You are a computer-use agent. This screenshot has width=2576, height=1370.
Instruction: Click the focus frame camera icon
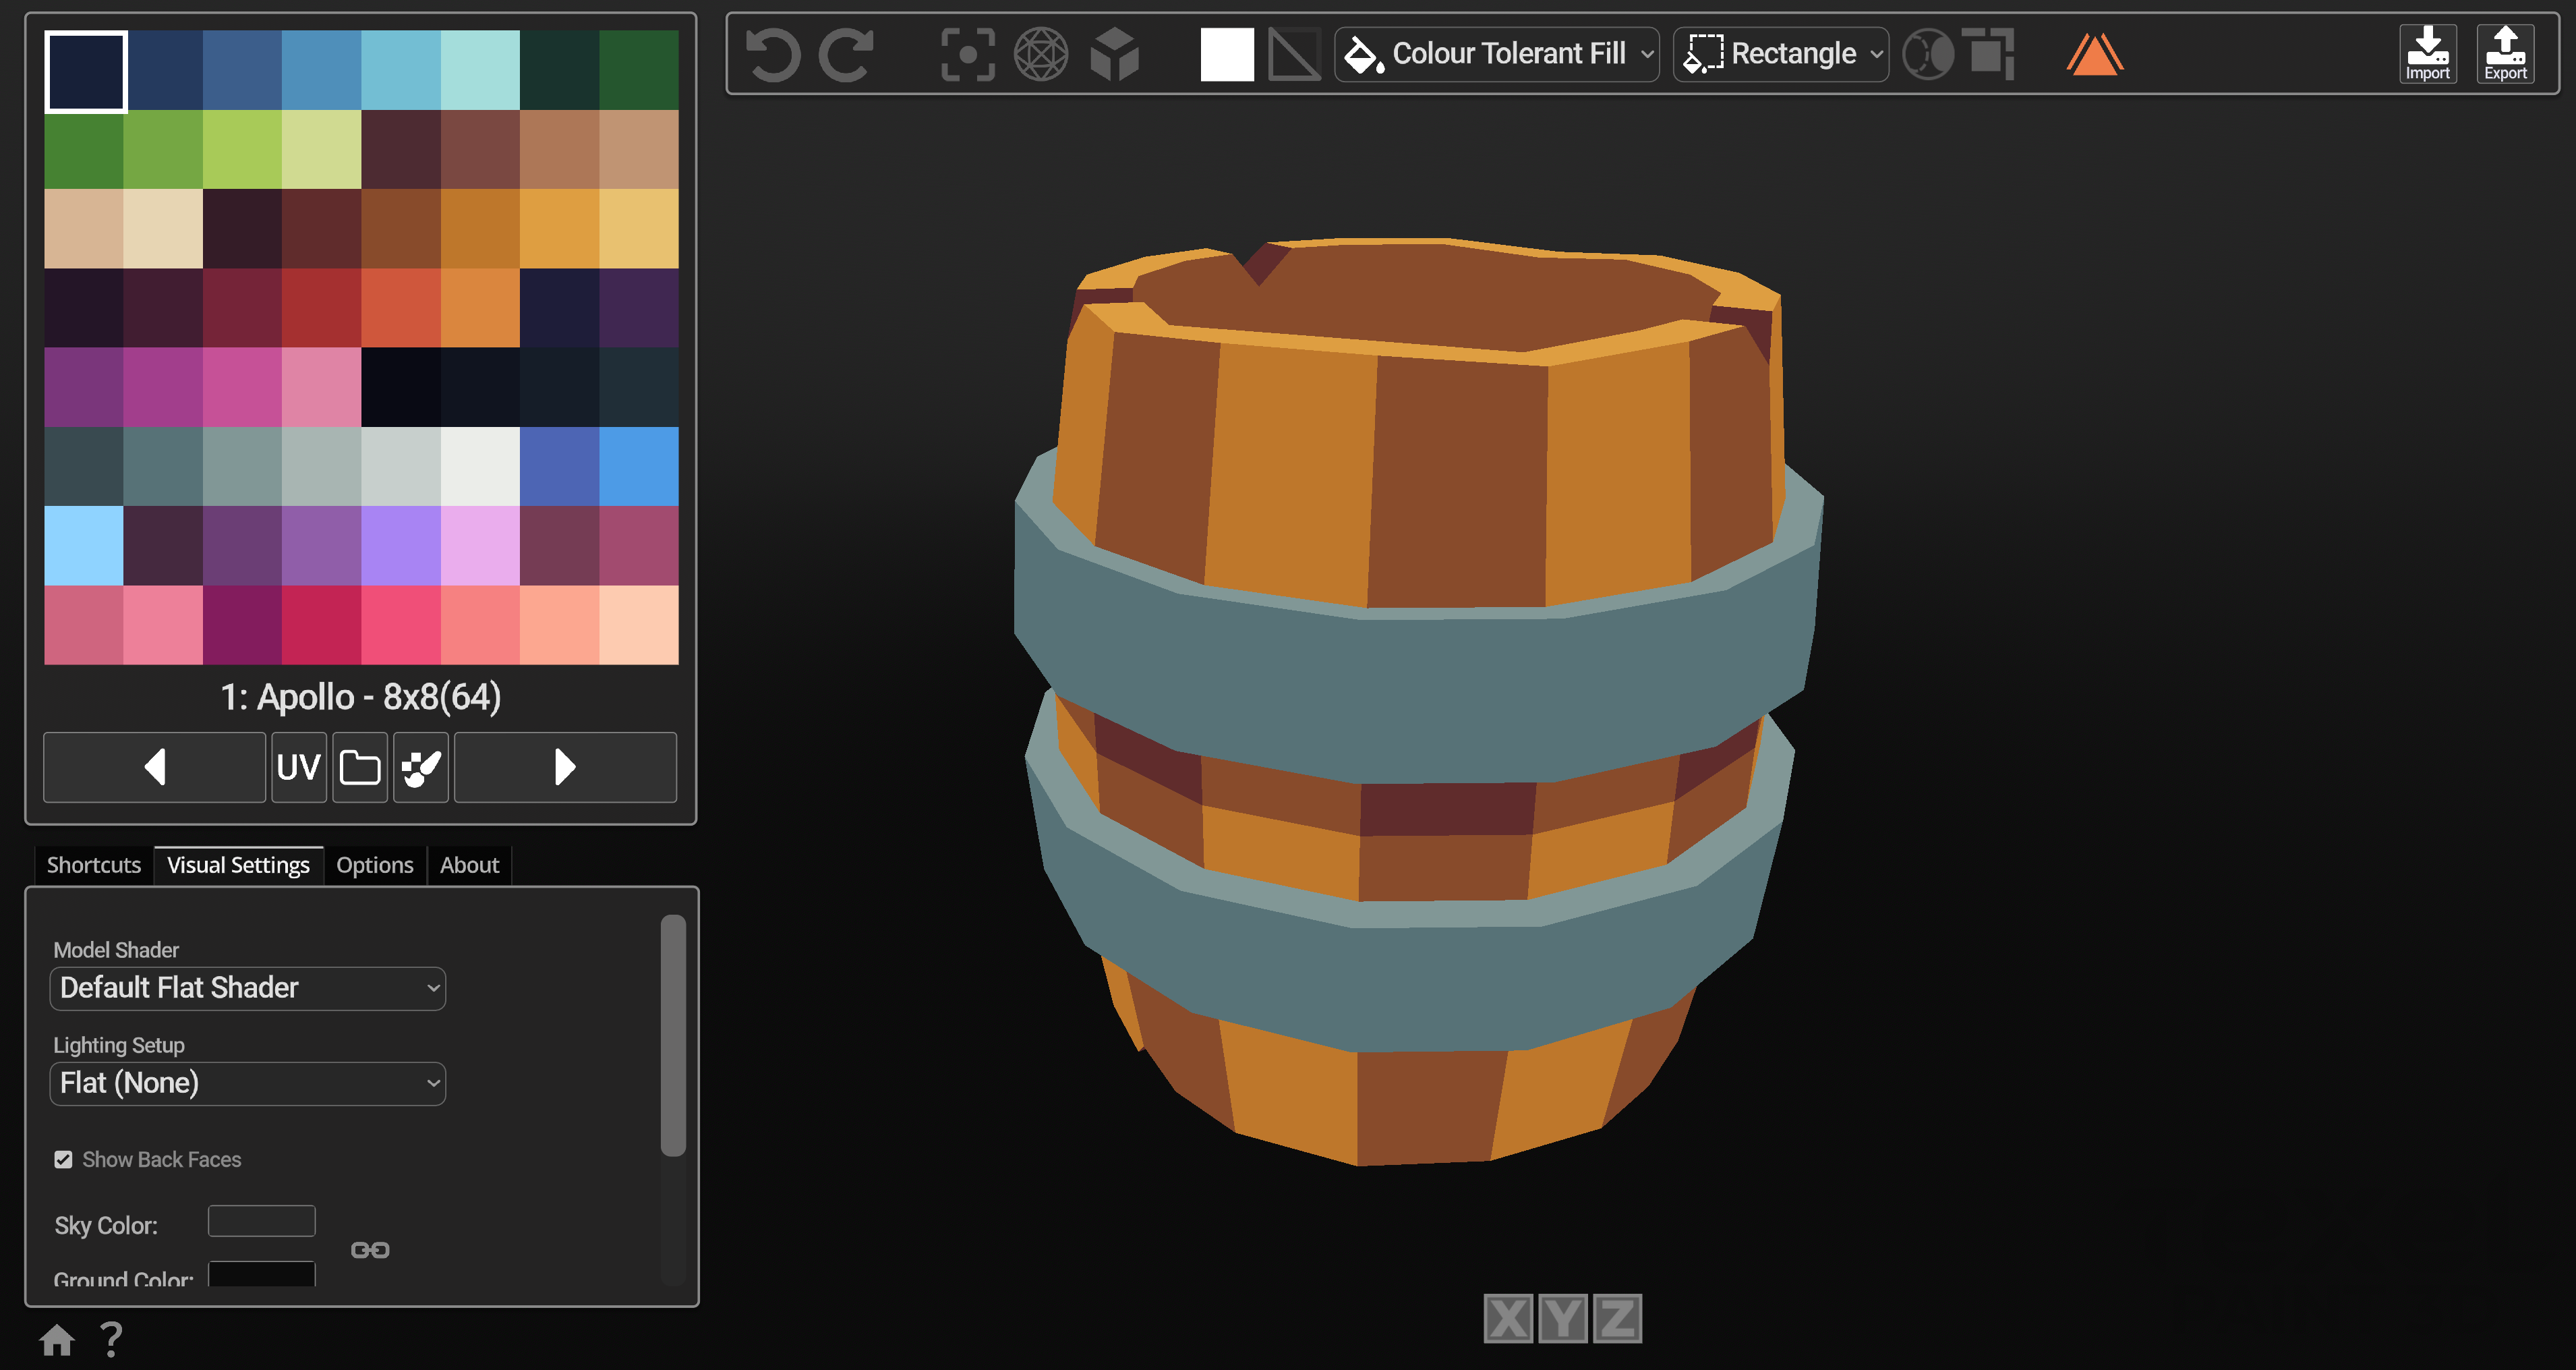click(967, 54)
